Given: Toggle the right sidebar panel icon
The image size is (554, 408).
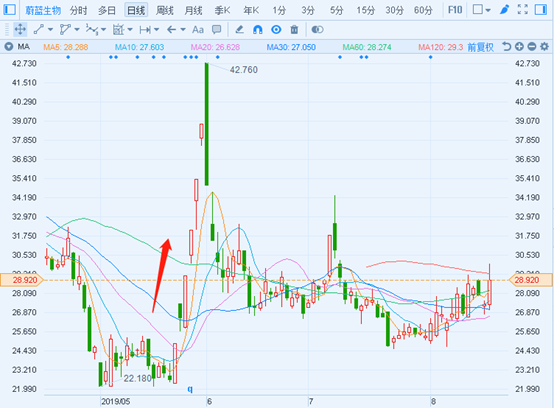Looking at the screenshot, I should coord(541,9).
